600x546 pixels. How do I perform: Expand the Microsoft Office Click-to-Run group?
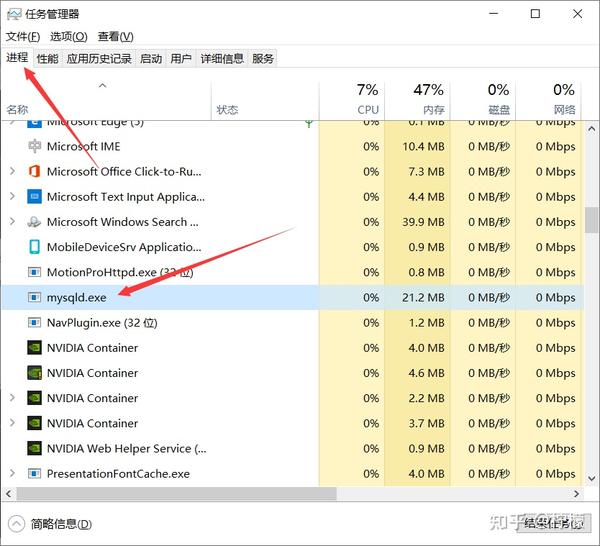tap(12, 171)
